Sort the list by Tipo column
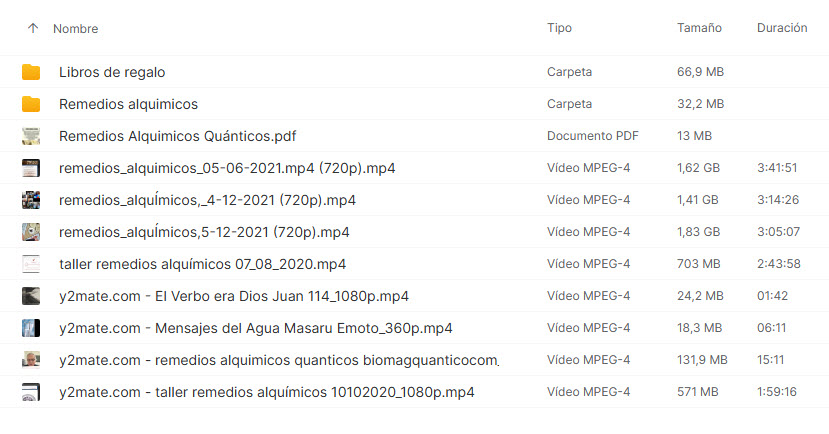The height and width of the screenshot is (434, 829). coord(559,28)
